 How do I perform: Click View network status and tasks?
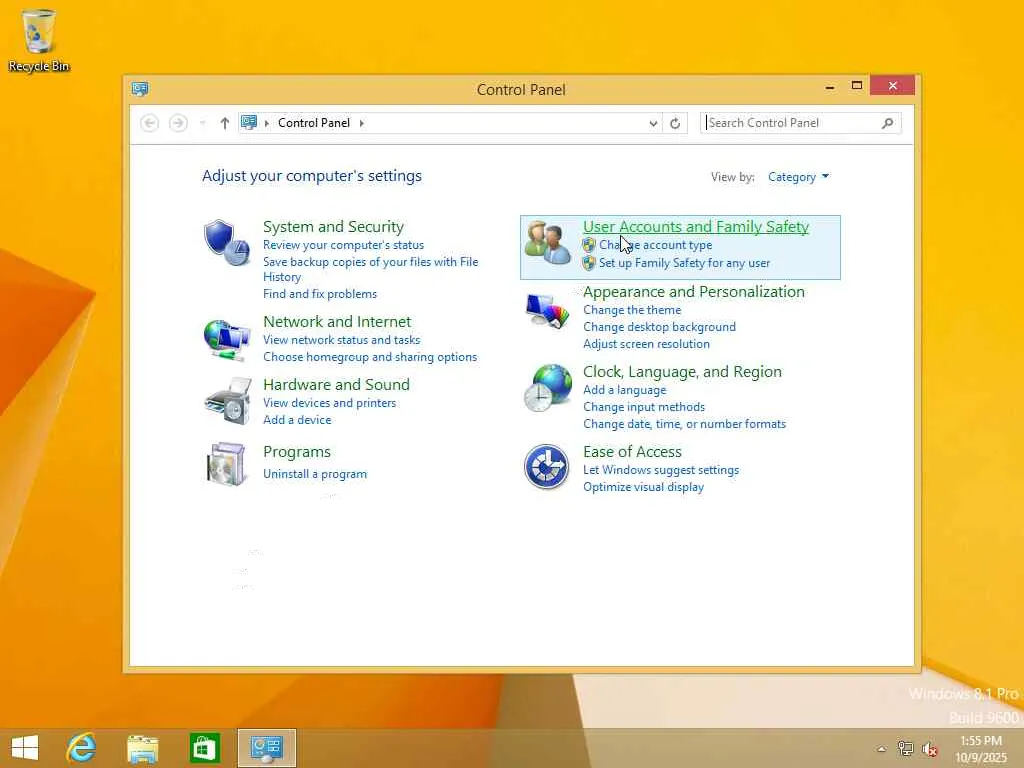pos(342,340)
